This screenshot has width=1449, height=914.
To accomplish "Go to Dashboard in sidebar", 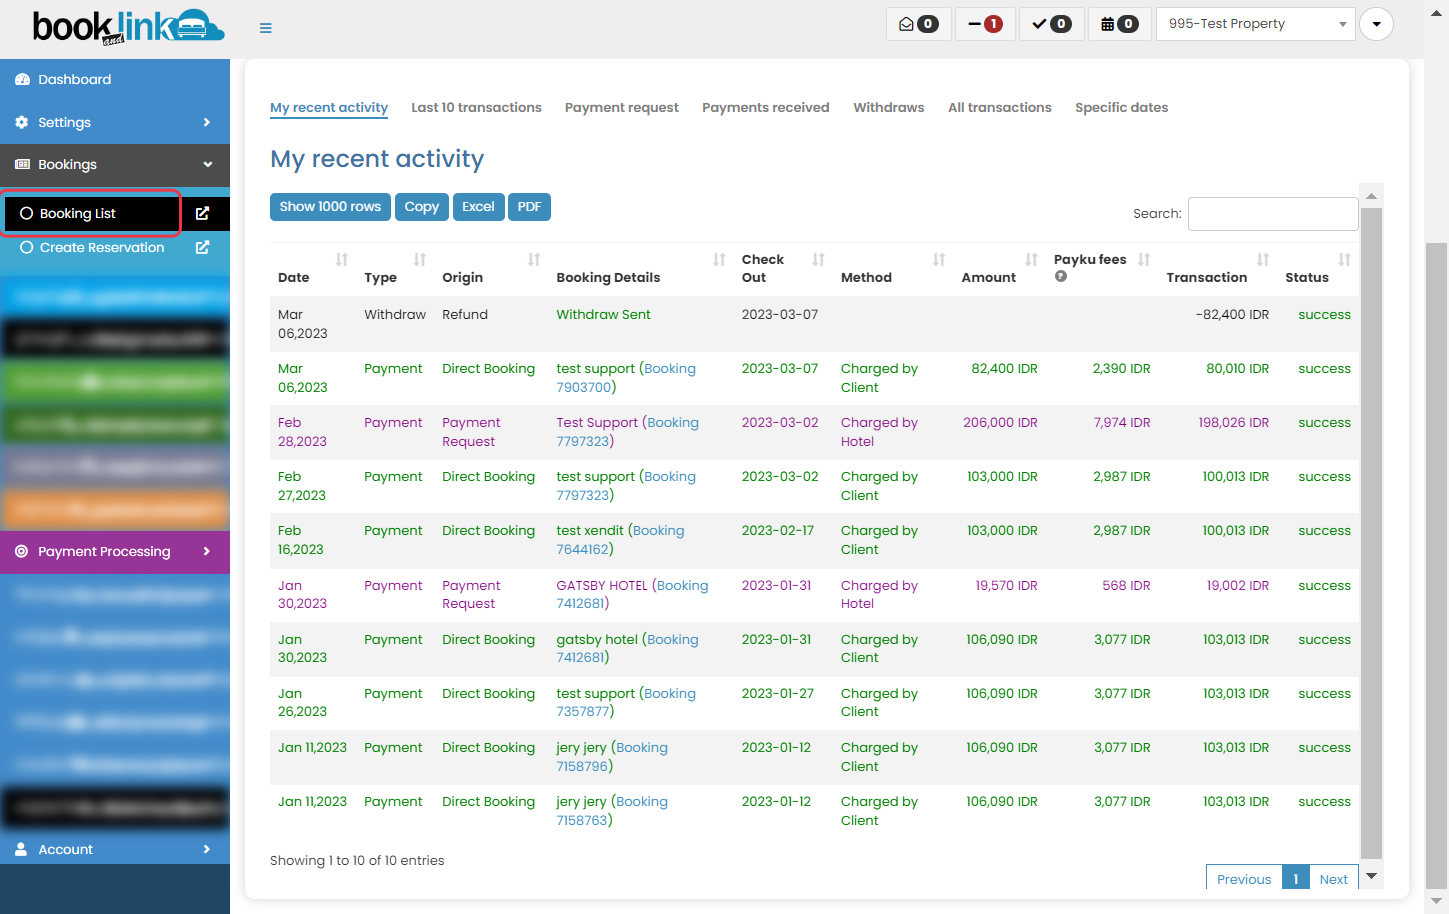I will (x=115, y=79).
